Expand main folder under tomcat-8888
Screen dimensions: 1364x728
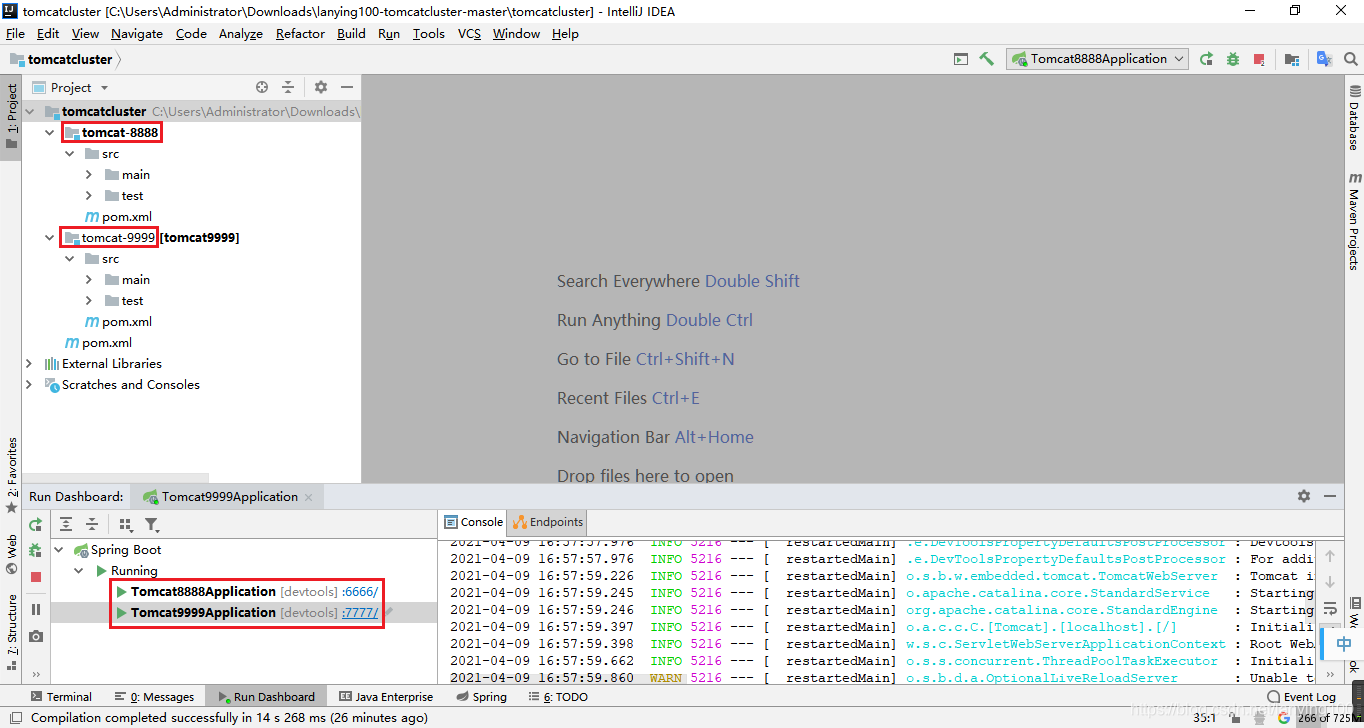(89, 174)
